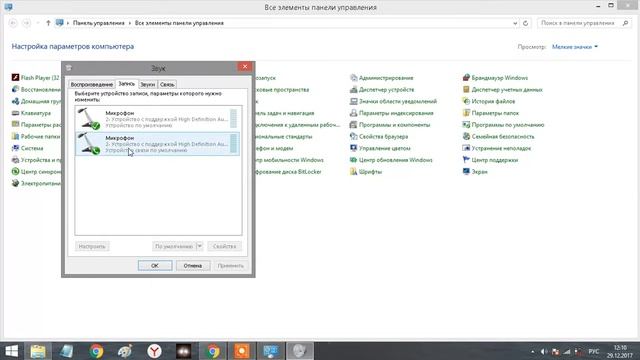Open Домашняя группа icon
Image resolution: width=640 pixels, height=360 pixels.
coord(15,101)
